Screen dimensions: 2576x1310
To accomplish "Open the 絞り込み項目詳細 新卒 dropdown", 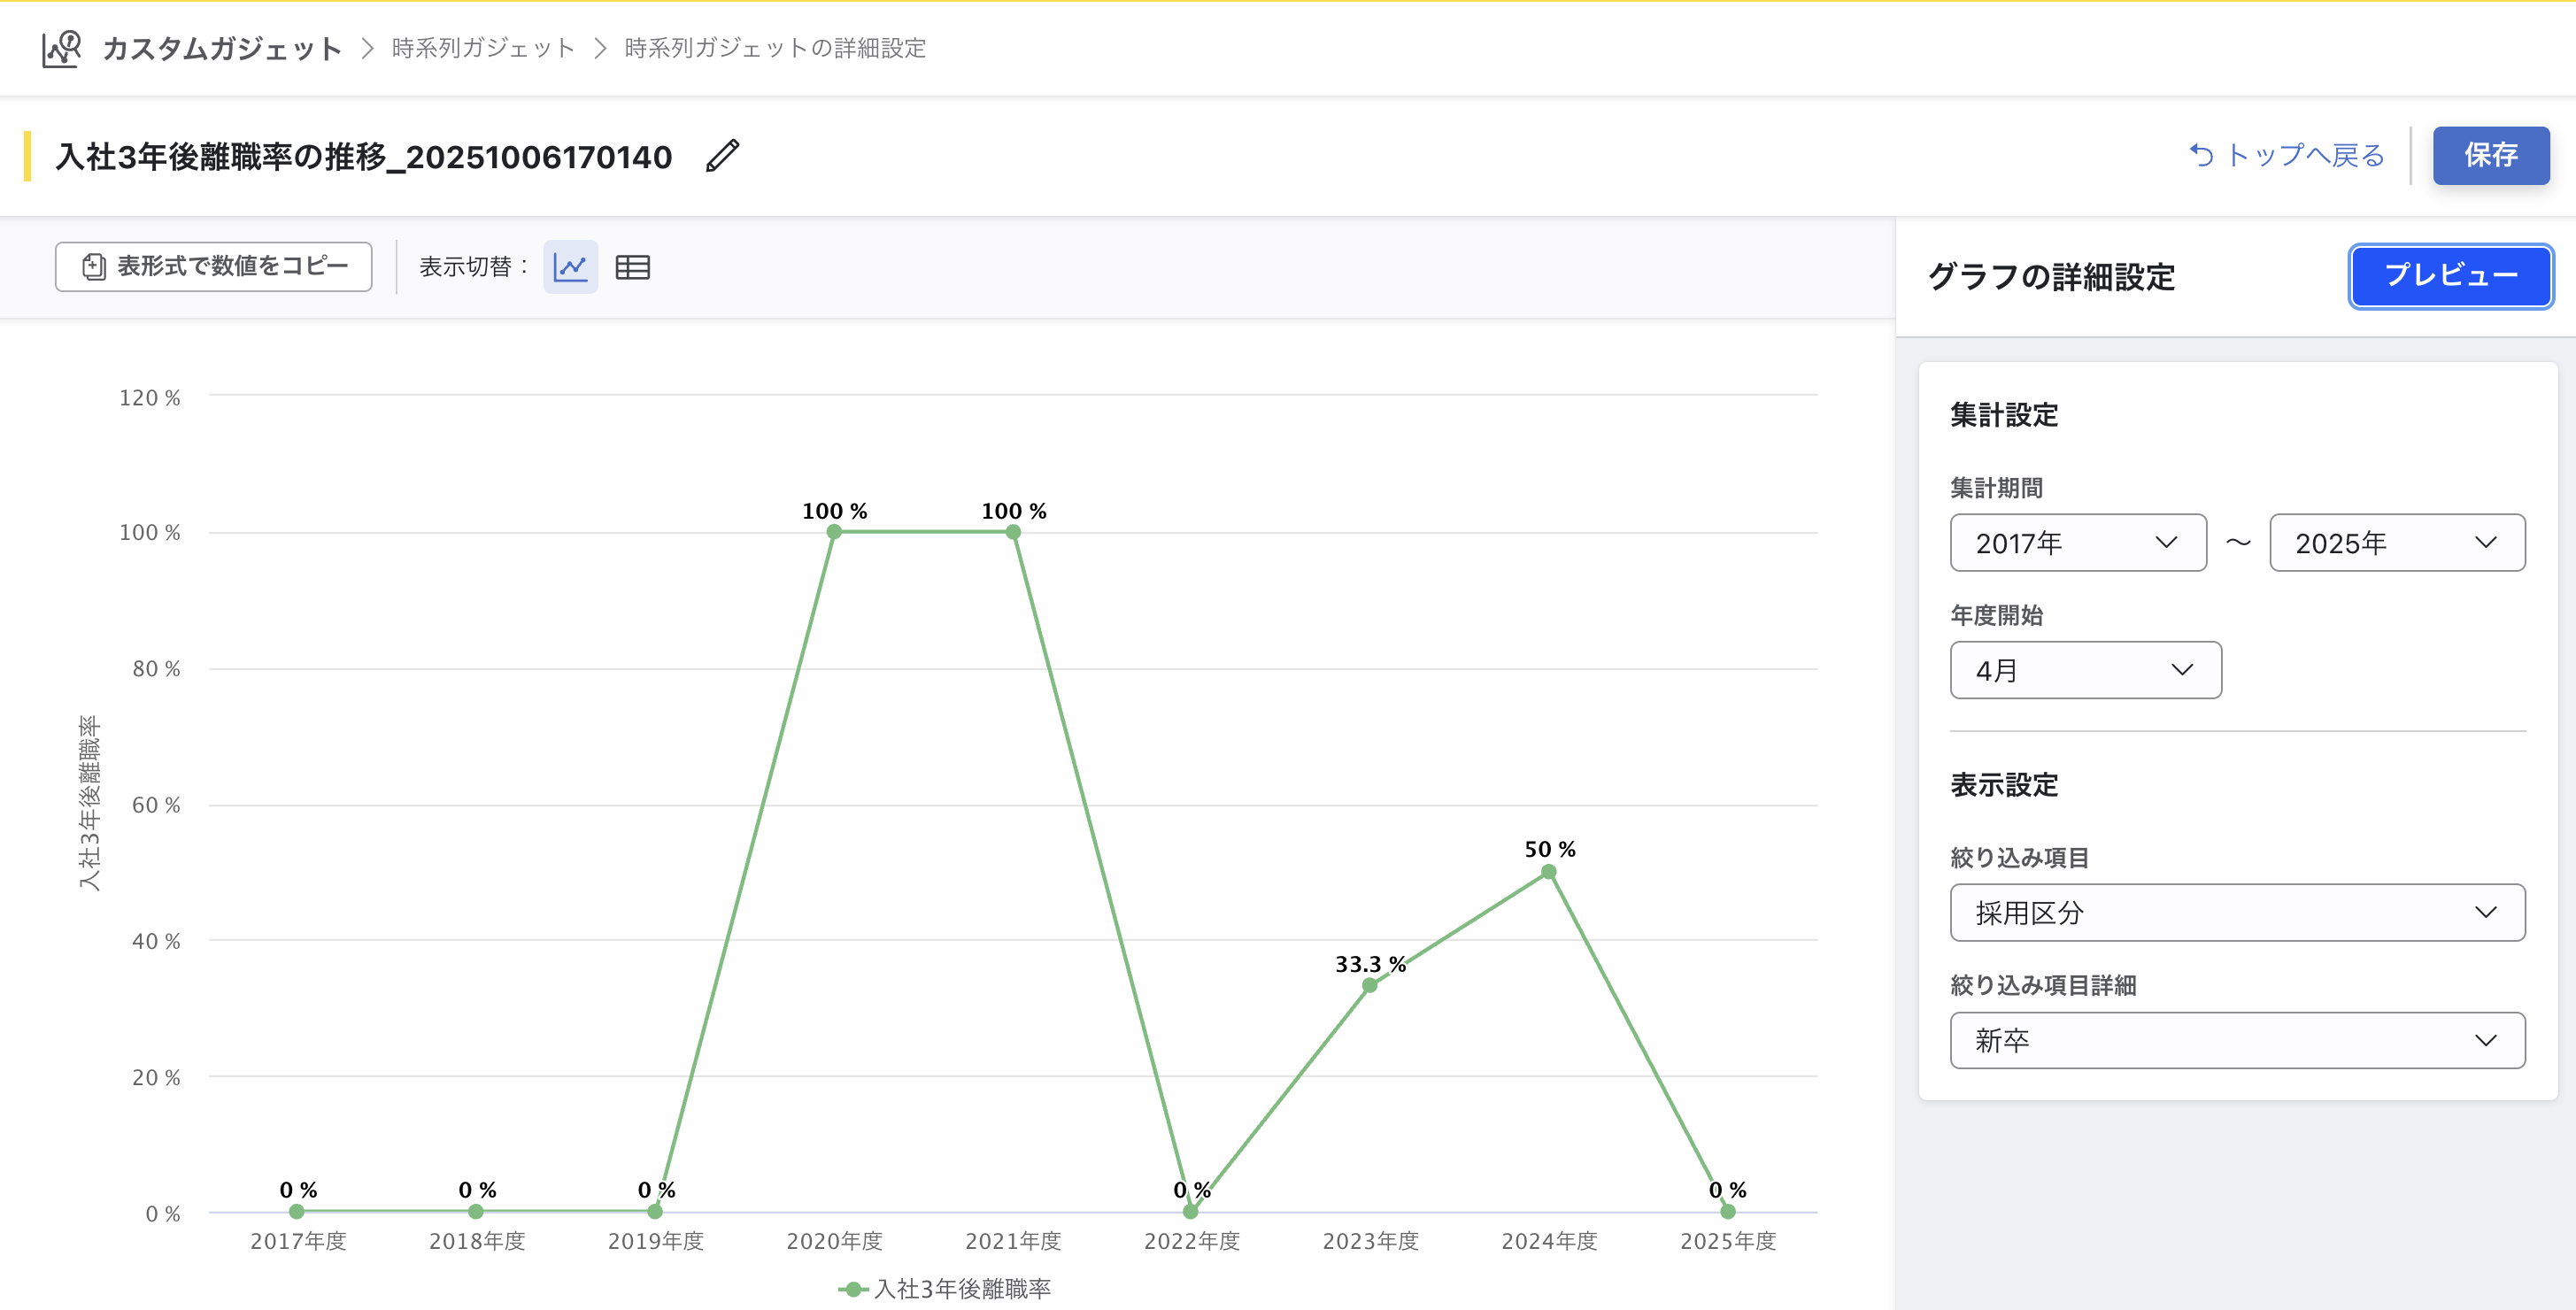I will tap(2236, 1040).
